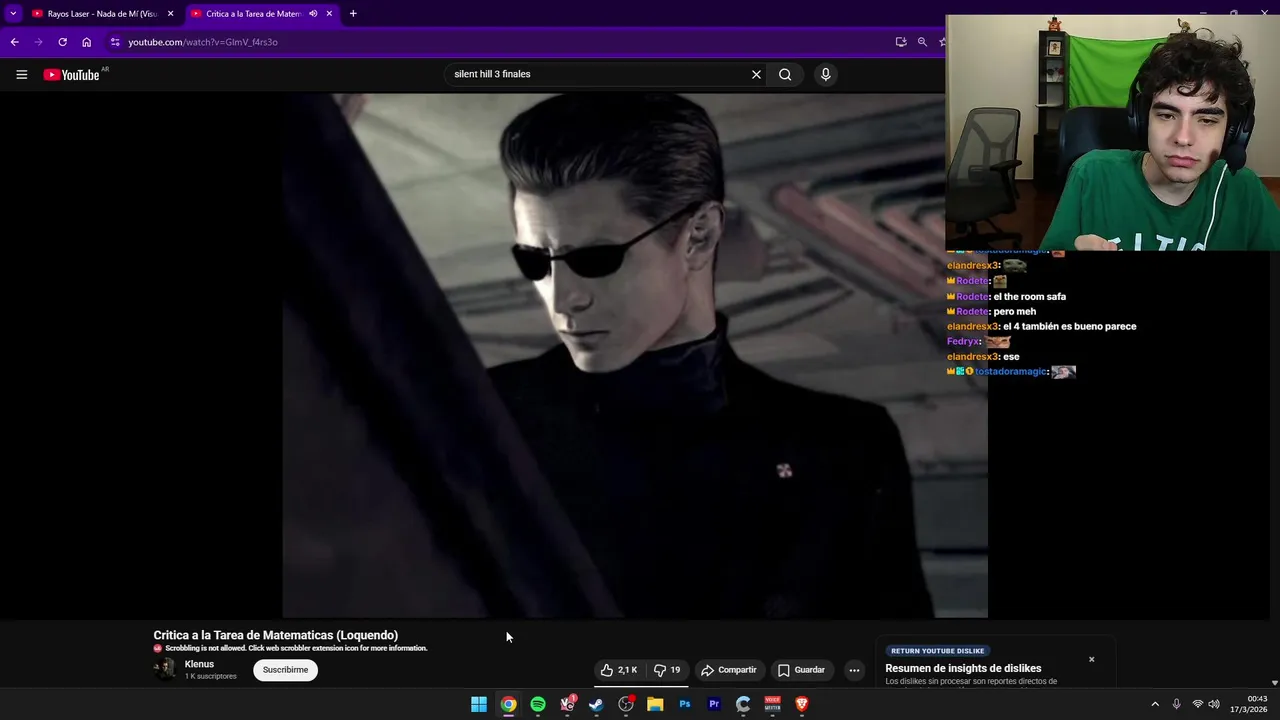Start voice search with the microphone
The height and width of the screenshot is (720, 1280).
coord(825,74)
